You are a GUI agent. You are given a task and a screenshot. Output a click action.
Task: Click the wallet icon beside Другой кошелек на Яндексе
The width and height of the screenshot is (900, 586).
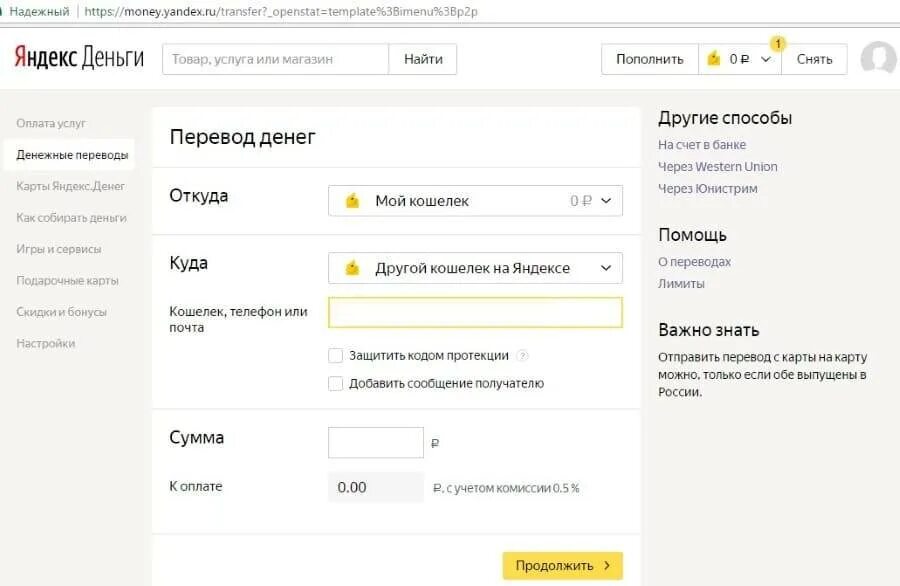click(352, 268)
